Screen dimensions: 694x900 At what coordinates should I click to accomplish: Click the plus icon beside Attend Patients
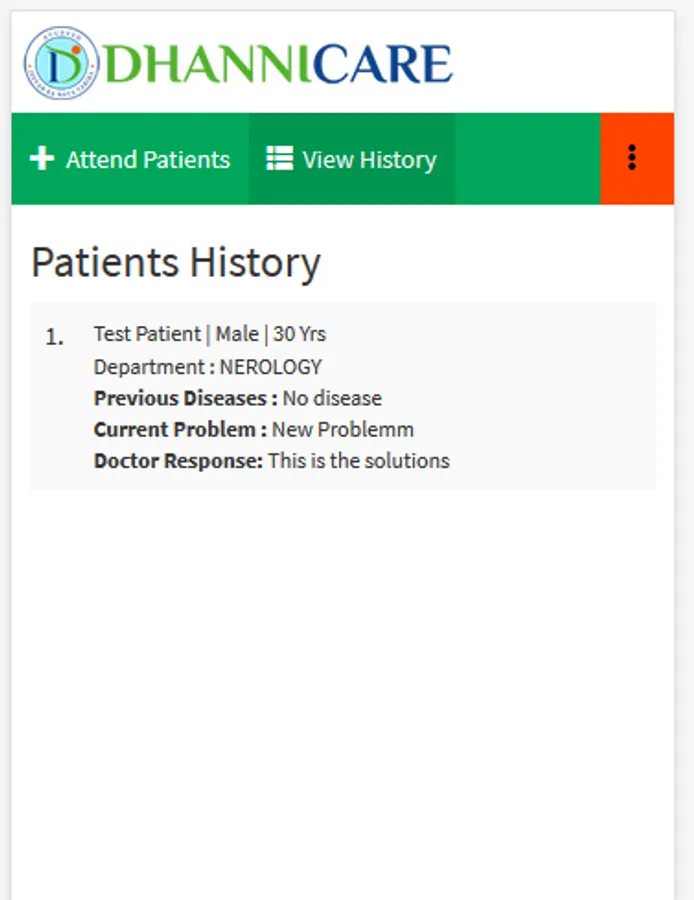pyautogui.click(x=41, y=159)
